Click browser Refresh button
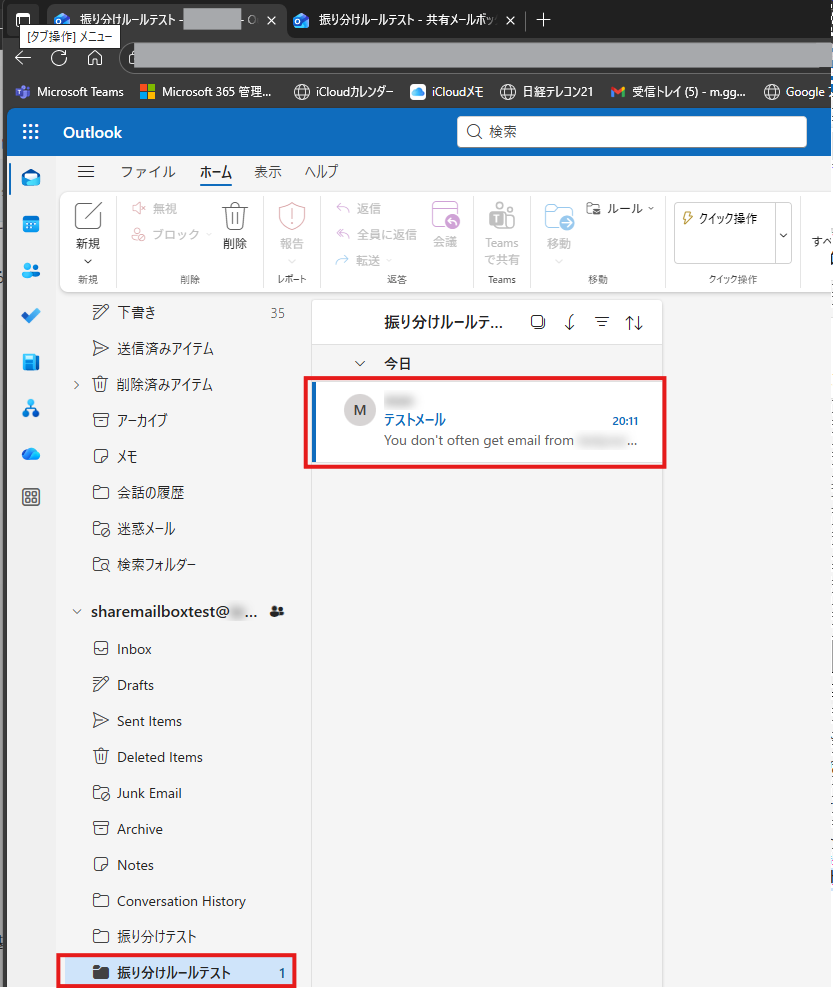This screenshot has height=988, width=833. 59,58
